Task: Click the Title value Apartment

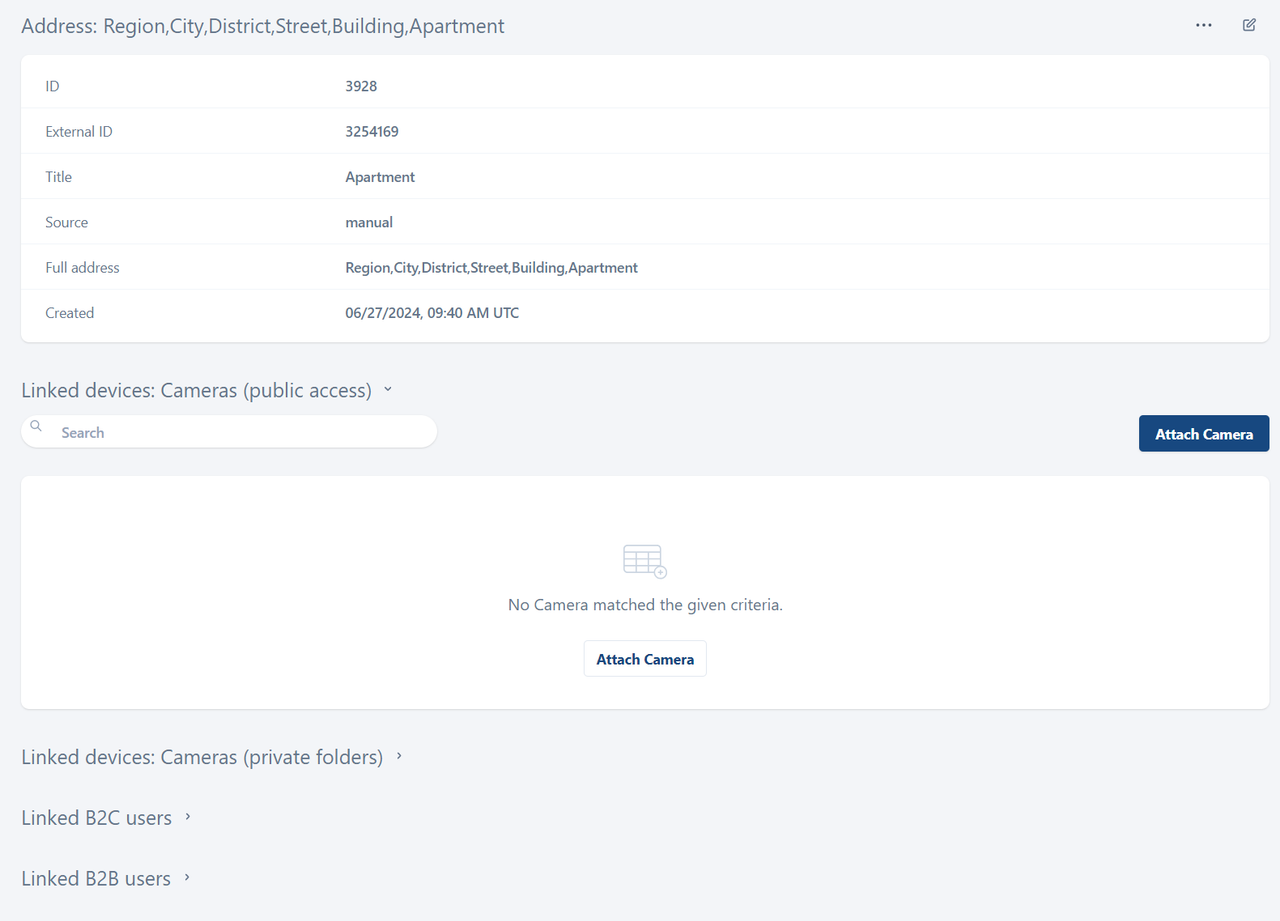Action: pyautogui.click(x=380, y=177)
